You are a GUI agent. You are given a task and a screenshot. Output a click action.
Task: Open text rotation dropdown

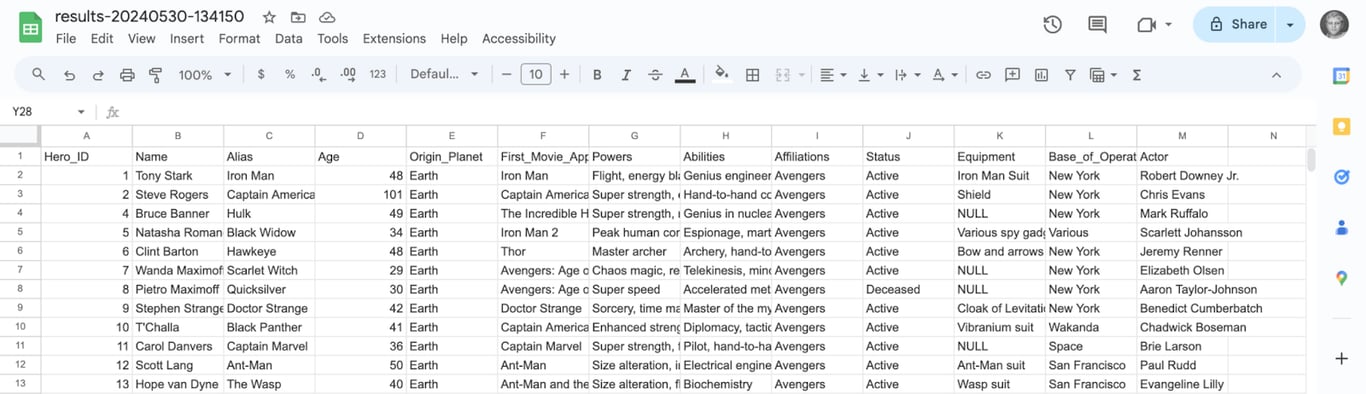(x=944, y=75)
